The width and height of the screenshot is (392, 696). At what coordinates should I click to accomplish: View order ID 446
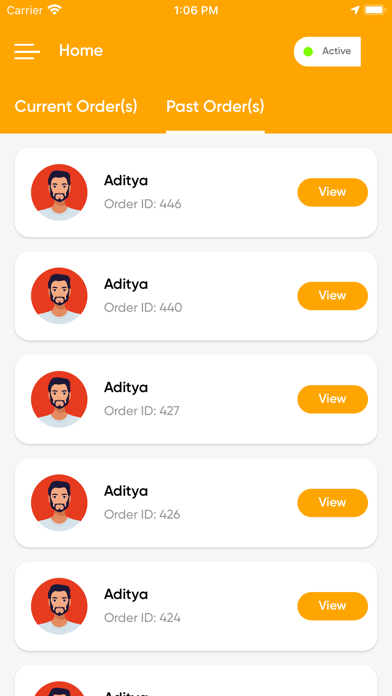coord(333,192)
